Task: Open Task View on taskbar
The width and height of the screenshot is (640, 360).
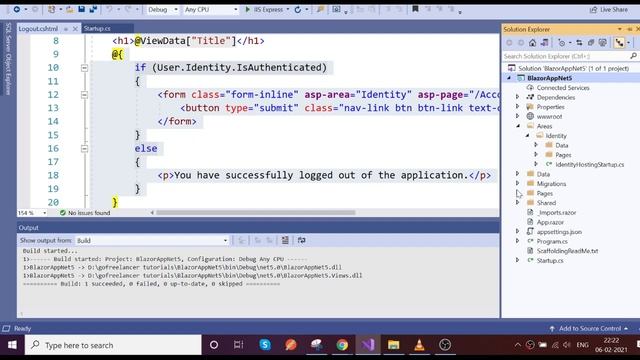Action: (x=238, y=345)
